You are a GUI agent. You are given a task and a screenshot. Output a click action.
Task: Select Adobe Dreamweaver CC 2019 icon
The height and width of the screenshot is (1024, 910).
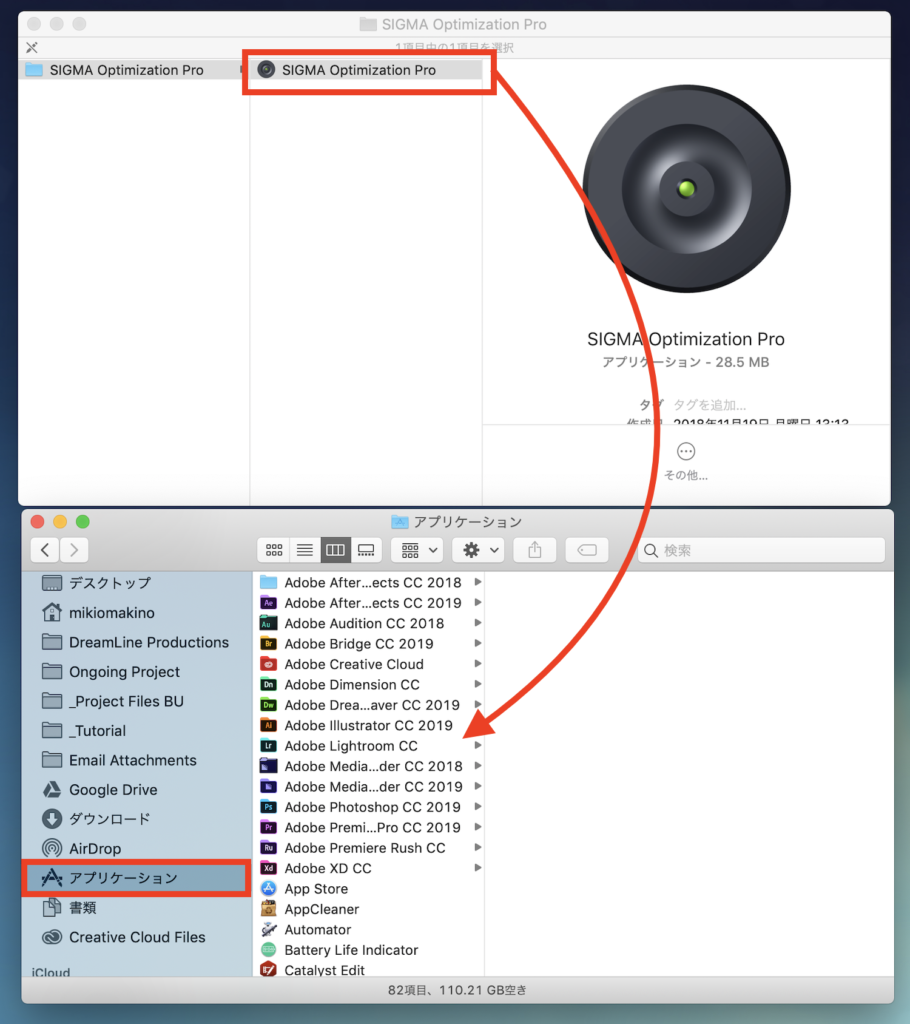pos(268,705)
